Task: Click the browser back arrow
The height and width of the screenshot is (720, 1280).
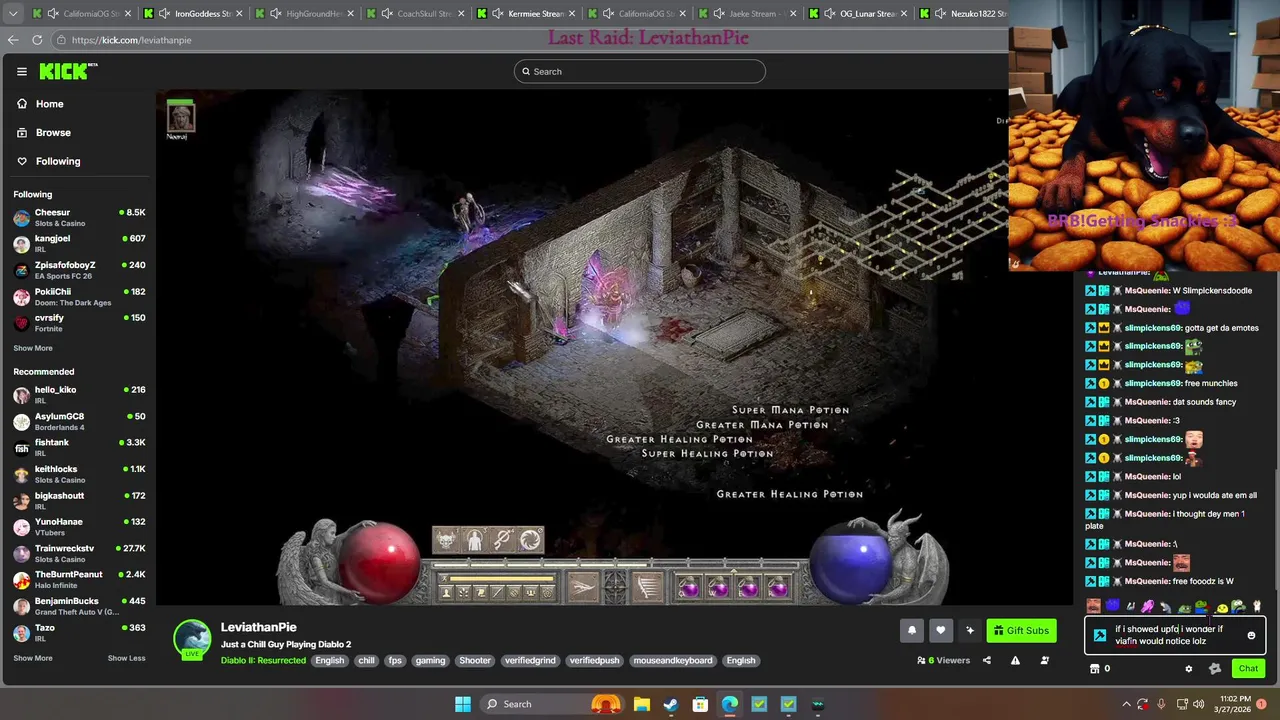Action: point(13,40)
